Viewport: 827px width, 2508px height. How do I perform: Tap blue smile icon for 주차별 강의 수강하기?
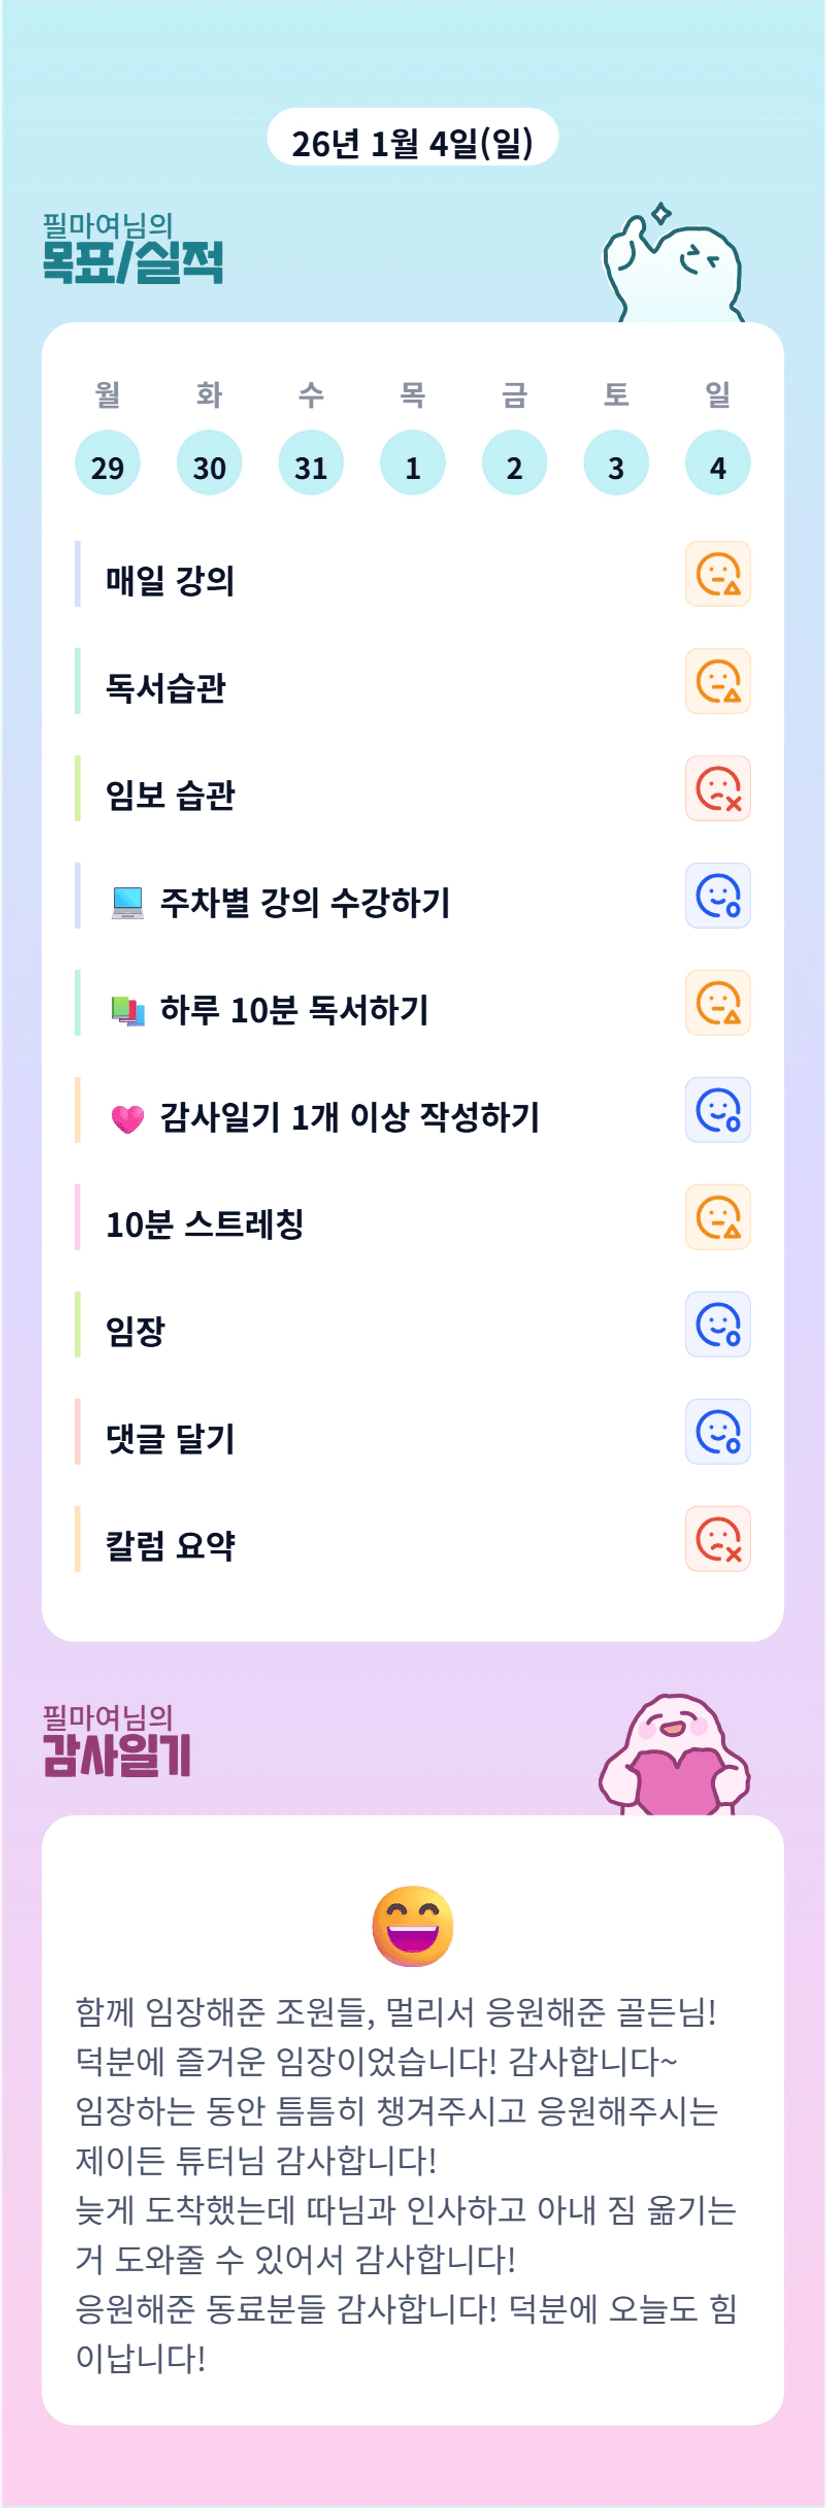tap(717, 896)
